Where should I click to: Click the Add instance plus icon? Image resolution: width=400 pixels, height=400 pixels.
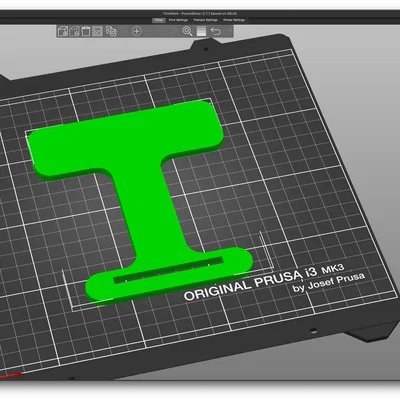137,31
